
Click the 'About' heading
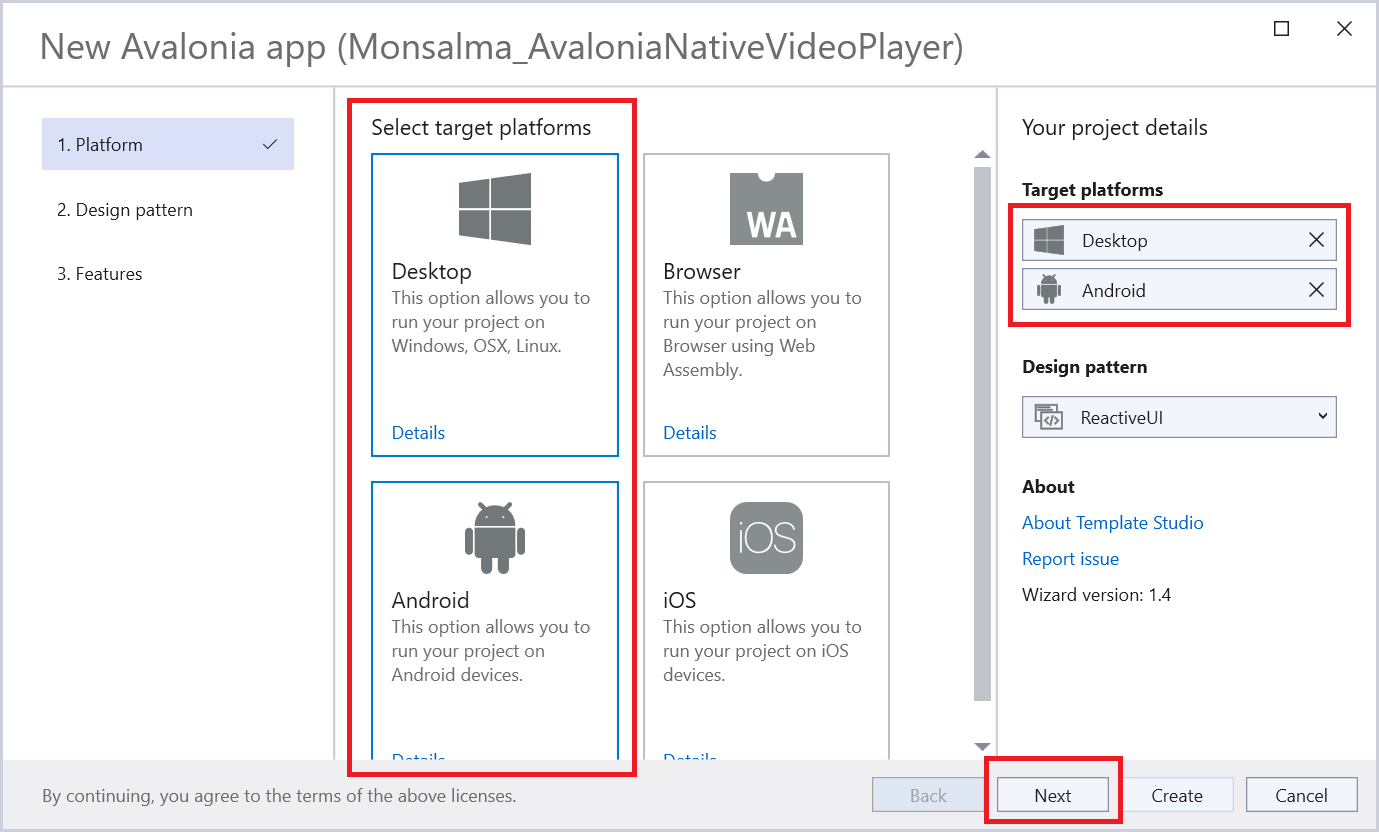click(1048, 487)
